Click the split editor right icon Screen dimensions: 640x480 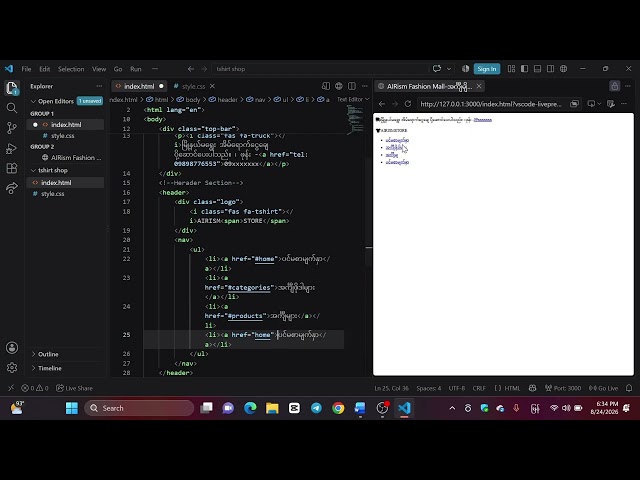point(351,86)
